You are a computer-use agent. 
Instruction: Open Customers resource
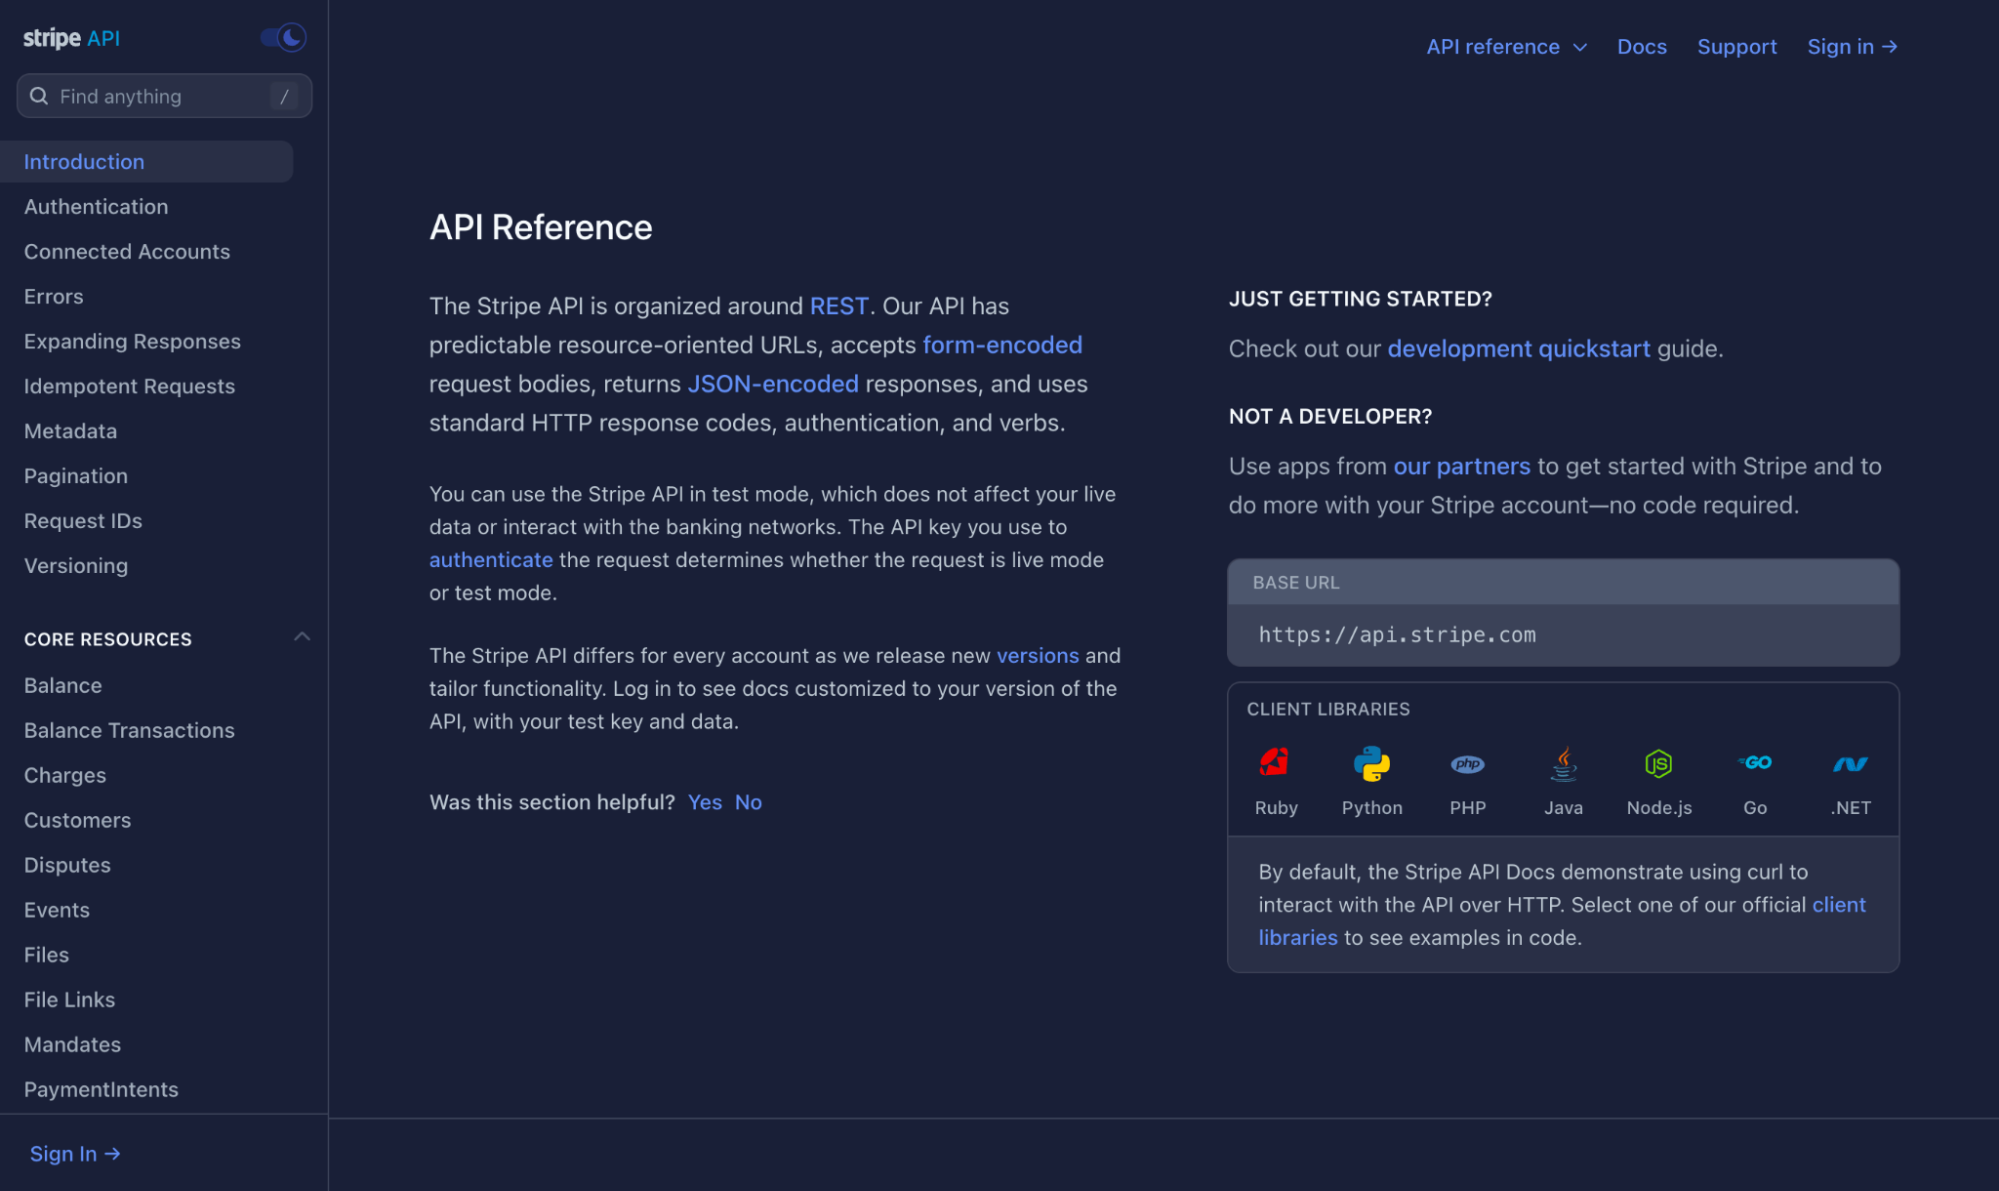click(77, 821)
